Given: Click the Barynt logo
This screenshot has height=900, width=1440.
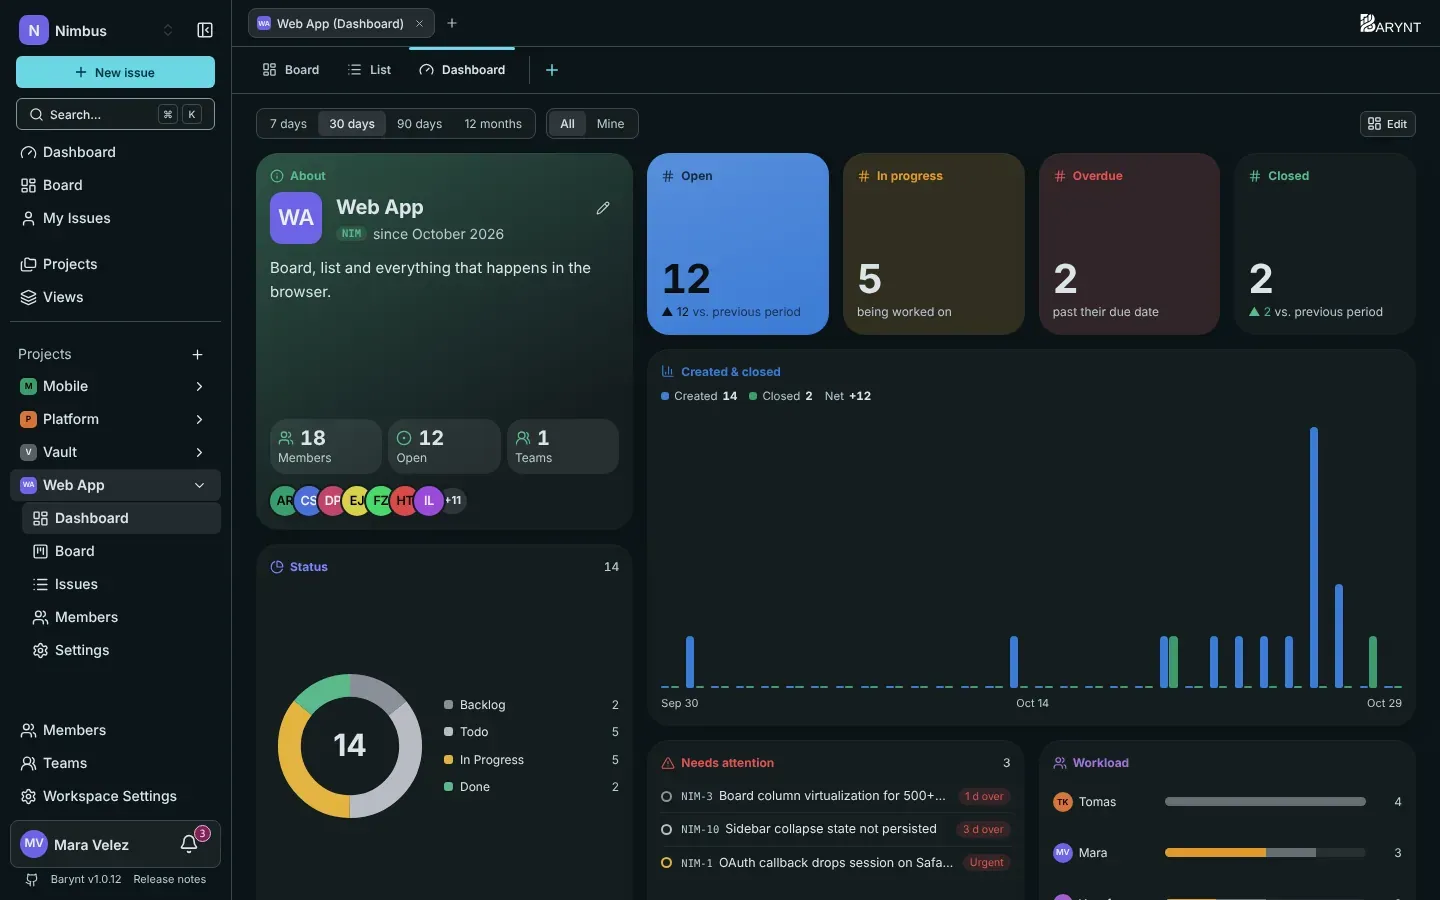Looking at the screenshot, I should click(x=1390, y=24).
